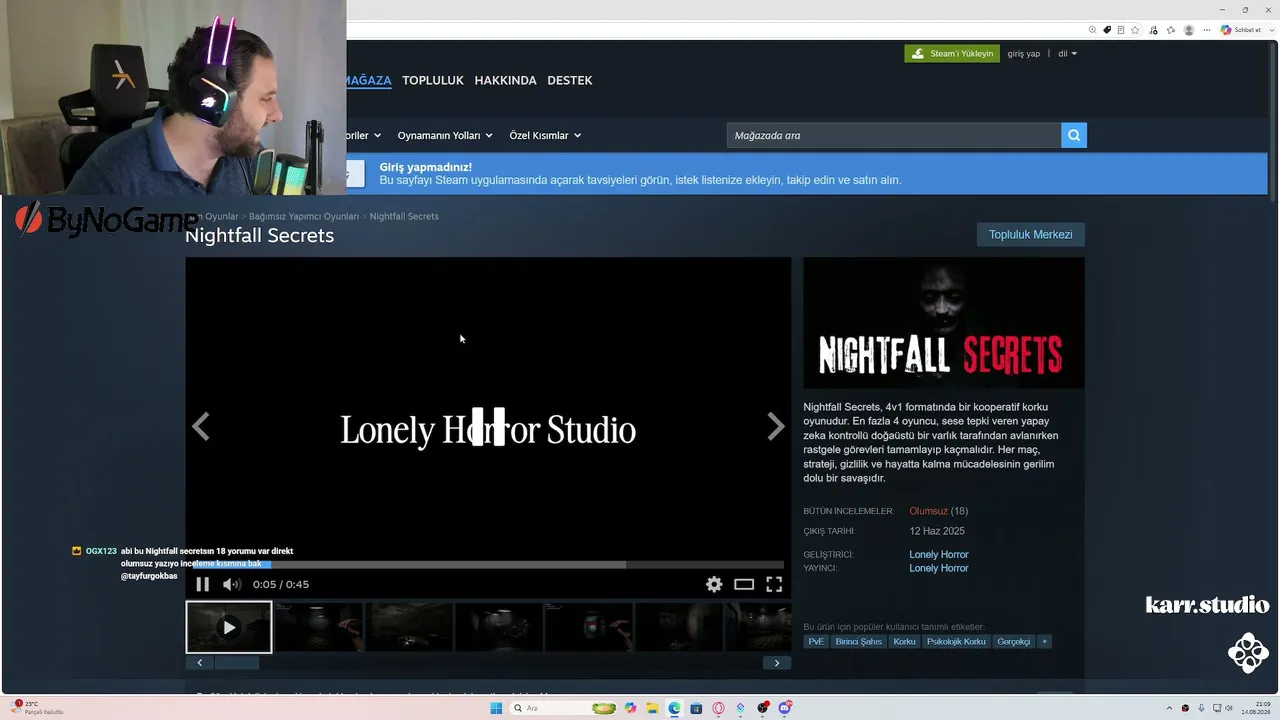Select the 'Korku' tag
The image size is (1280, 720).
(905, 641)
